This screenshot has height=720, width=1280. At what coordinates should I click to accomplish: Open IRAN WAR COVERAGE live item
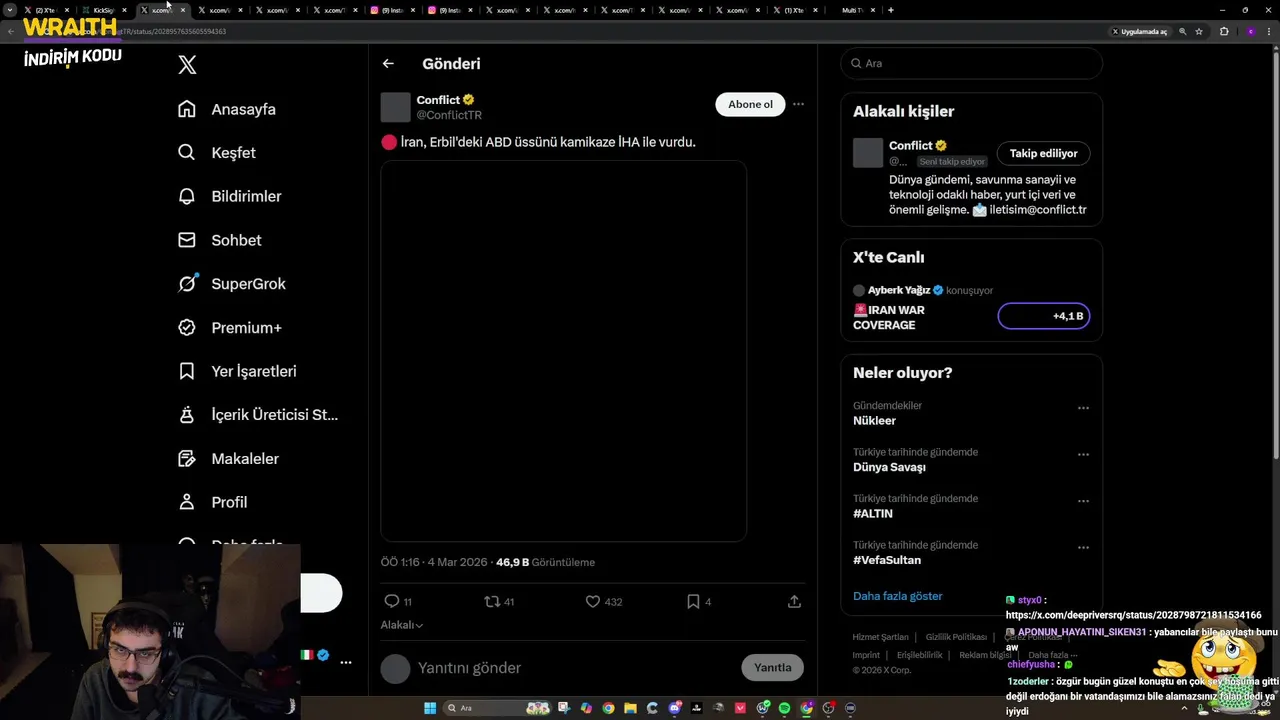(889, 317)
